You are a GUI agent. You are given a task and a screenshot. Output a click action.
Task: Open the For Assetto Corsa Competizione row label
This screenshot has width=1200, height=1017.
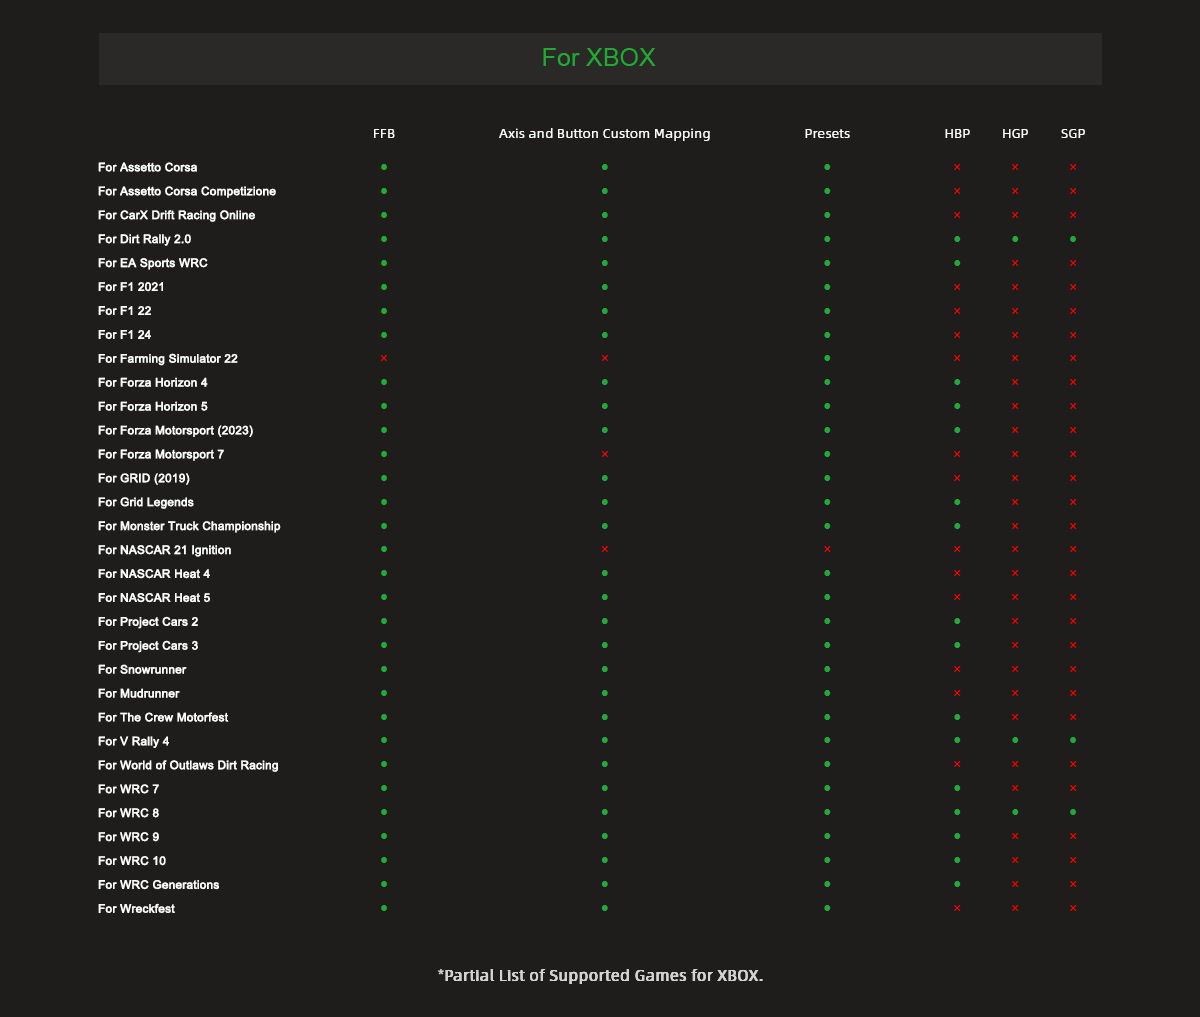[x=187, y=191]
